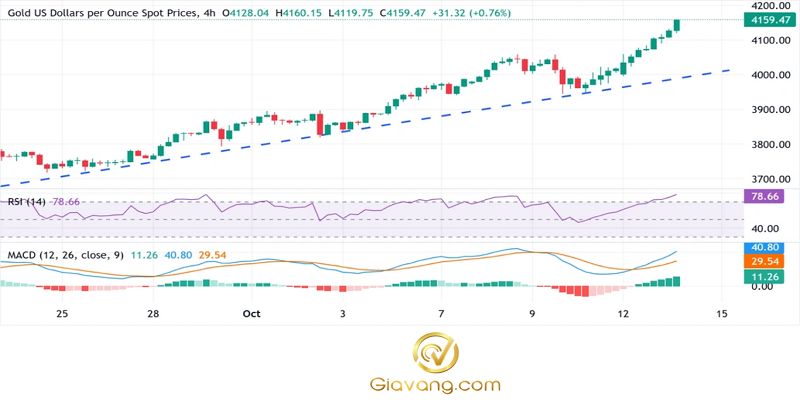Click the 15 date on time axis

tap(721, 314)
